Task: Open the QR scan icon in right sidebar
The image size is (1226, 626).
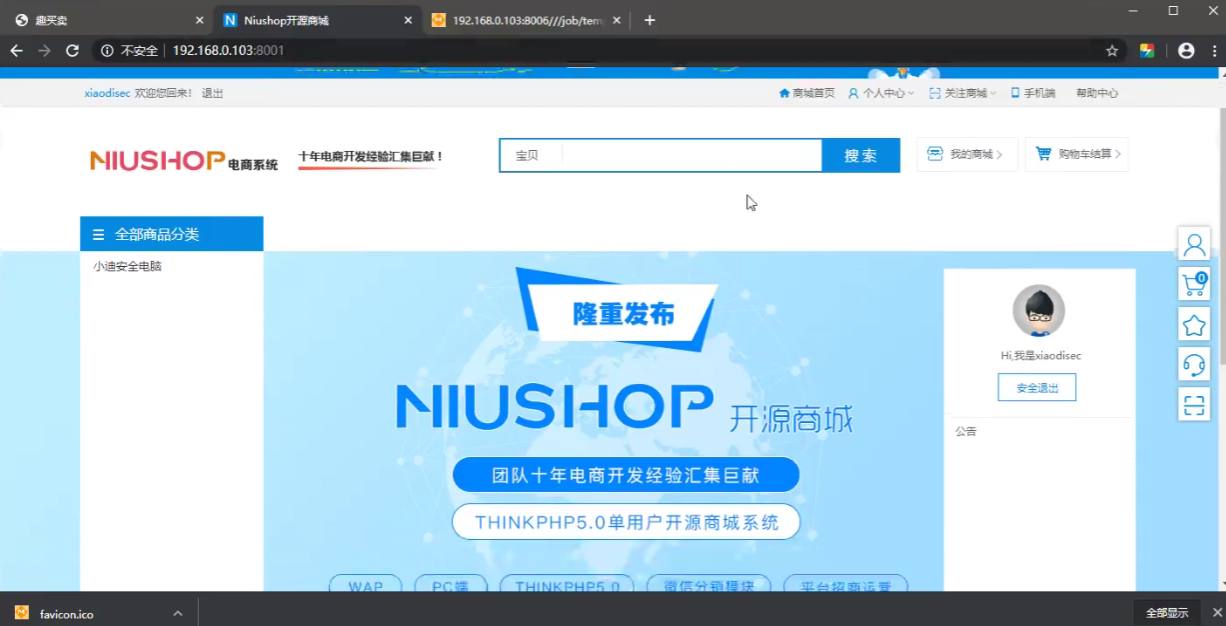Action: 1194,404
